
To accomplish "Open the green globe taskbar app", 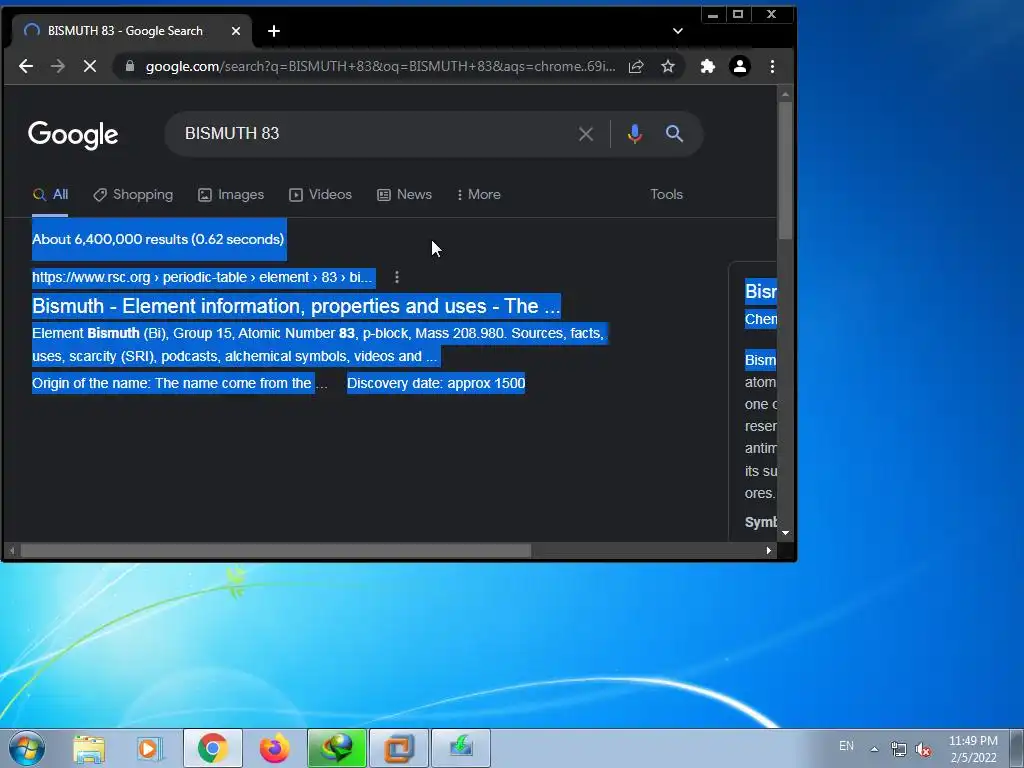I will click(337, 748).
